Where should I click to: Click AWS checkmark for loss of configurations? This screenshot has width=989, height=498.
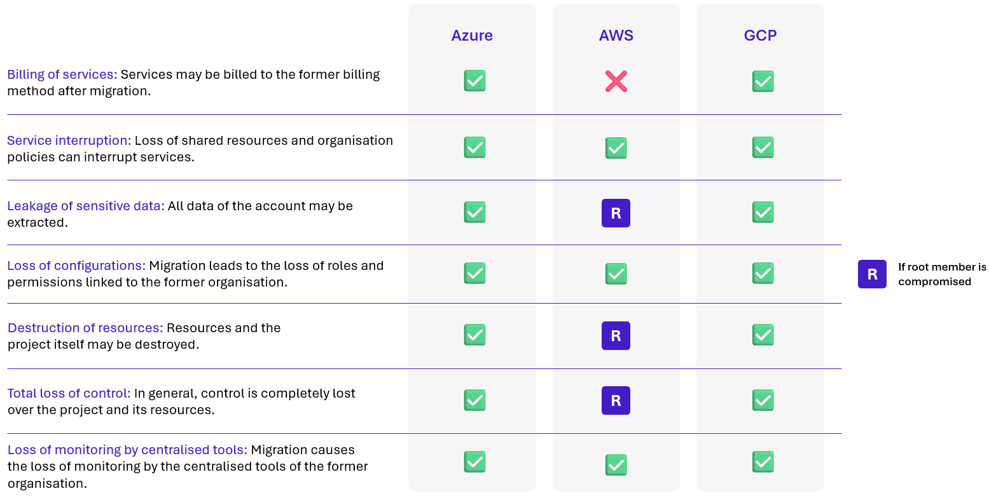click(616, 273)
